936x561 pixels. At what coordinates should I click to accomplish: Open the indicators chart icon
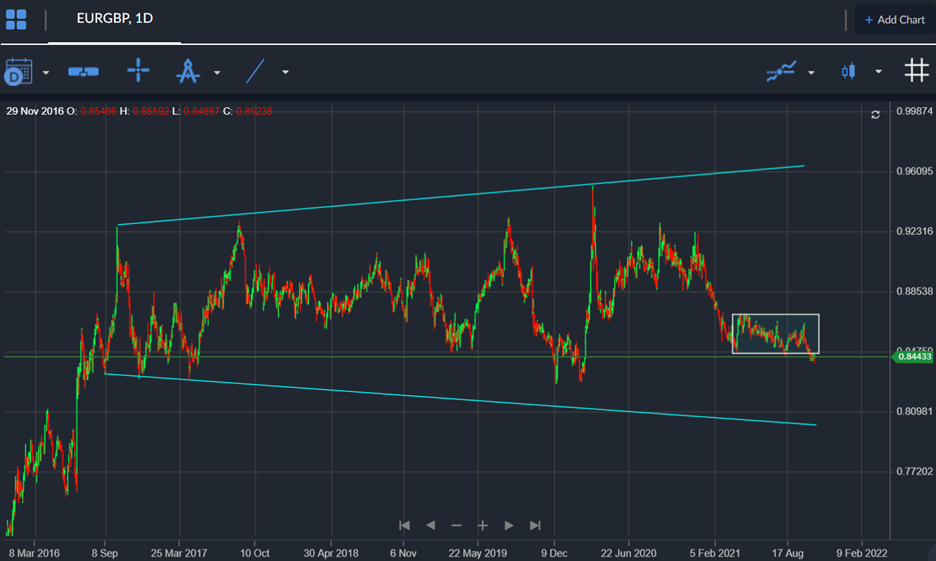pyautogui.click(x=781, y=71)
